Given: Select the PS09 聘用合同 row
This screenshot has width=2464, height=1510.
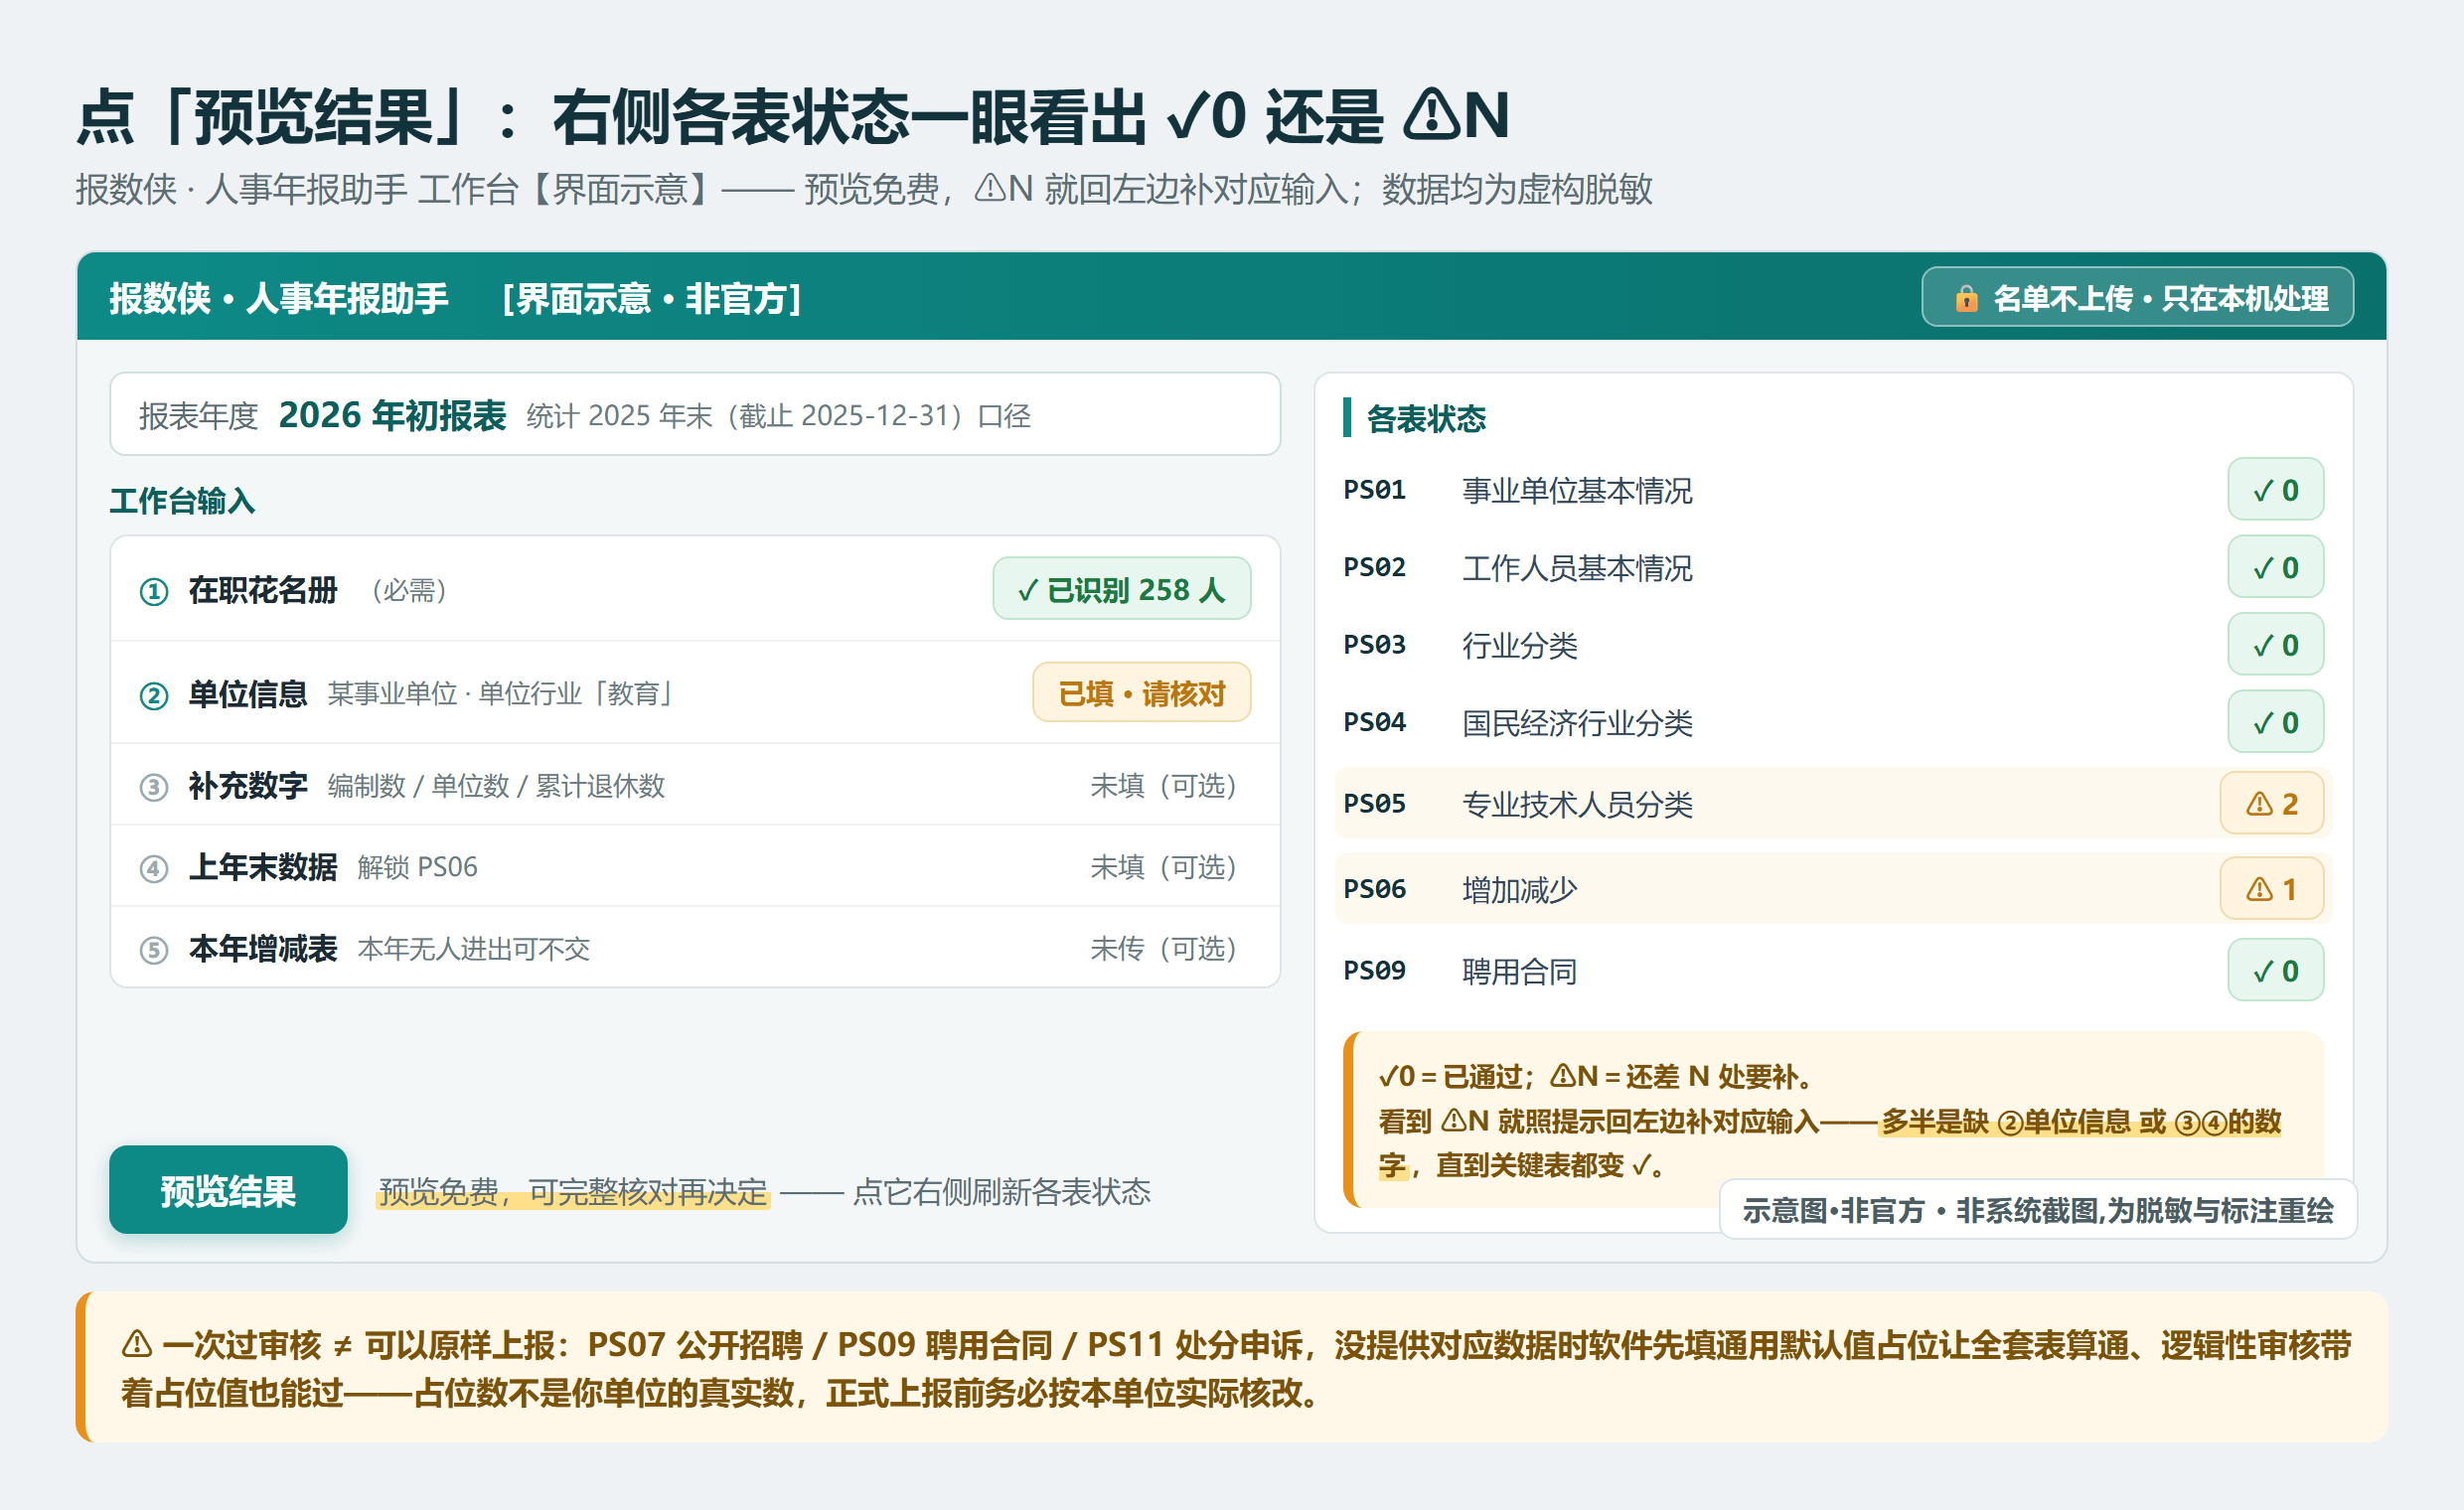Looking at the screenshot, I should coord(1833,970).
